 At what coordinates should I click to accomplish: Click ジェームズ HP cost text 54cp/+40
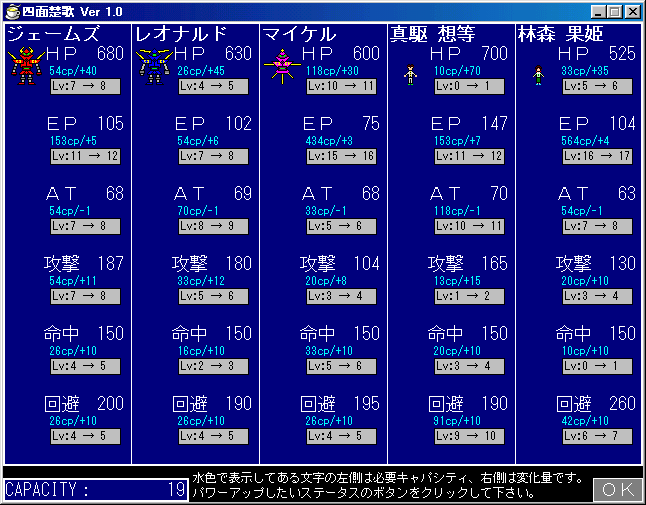[73, 71]
